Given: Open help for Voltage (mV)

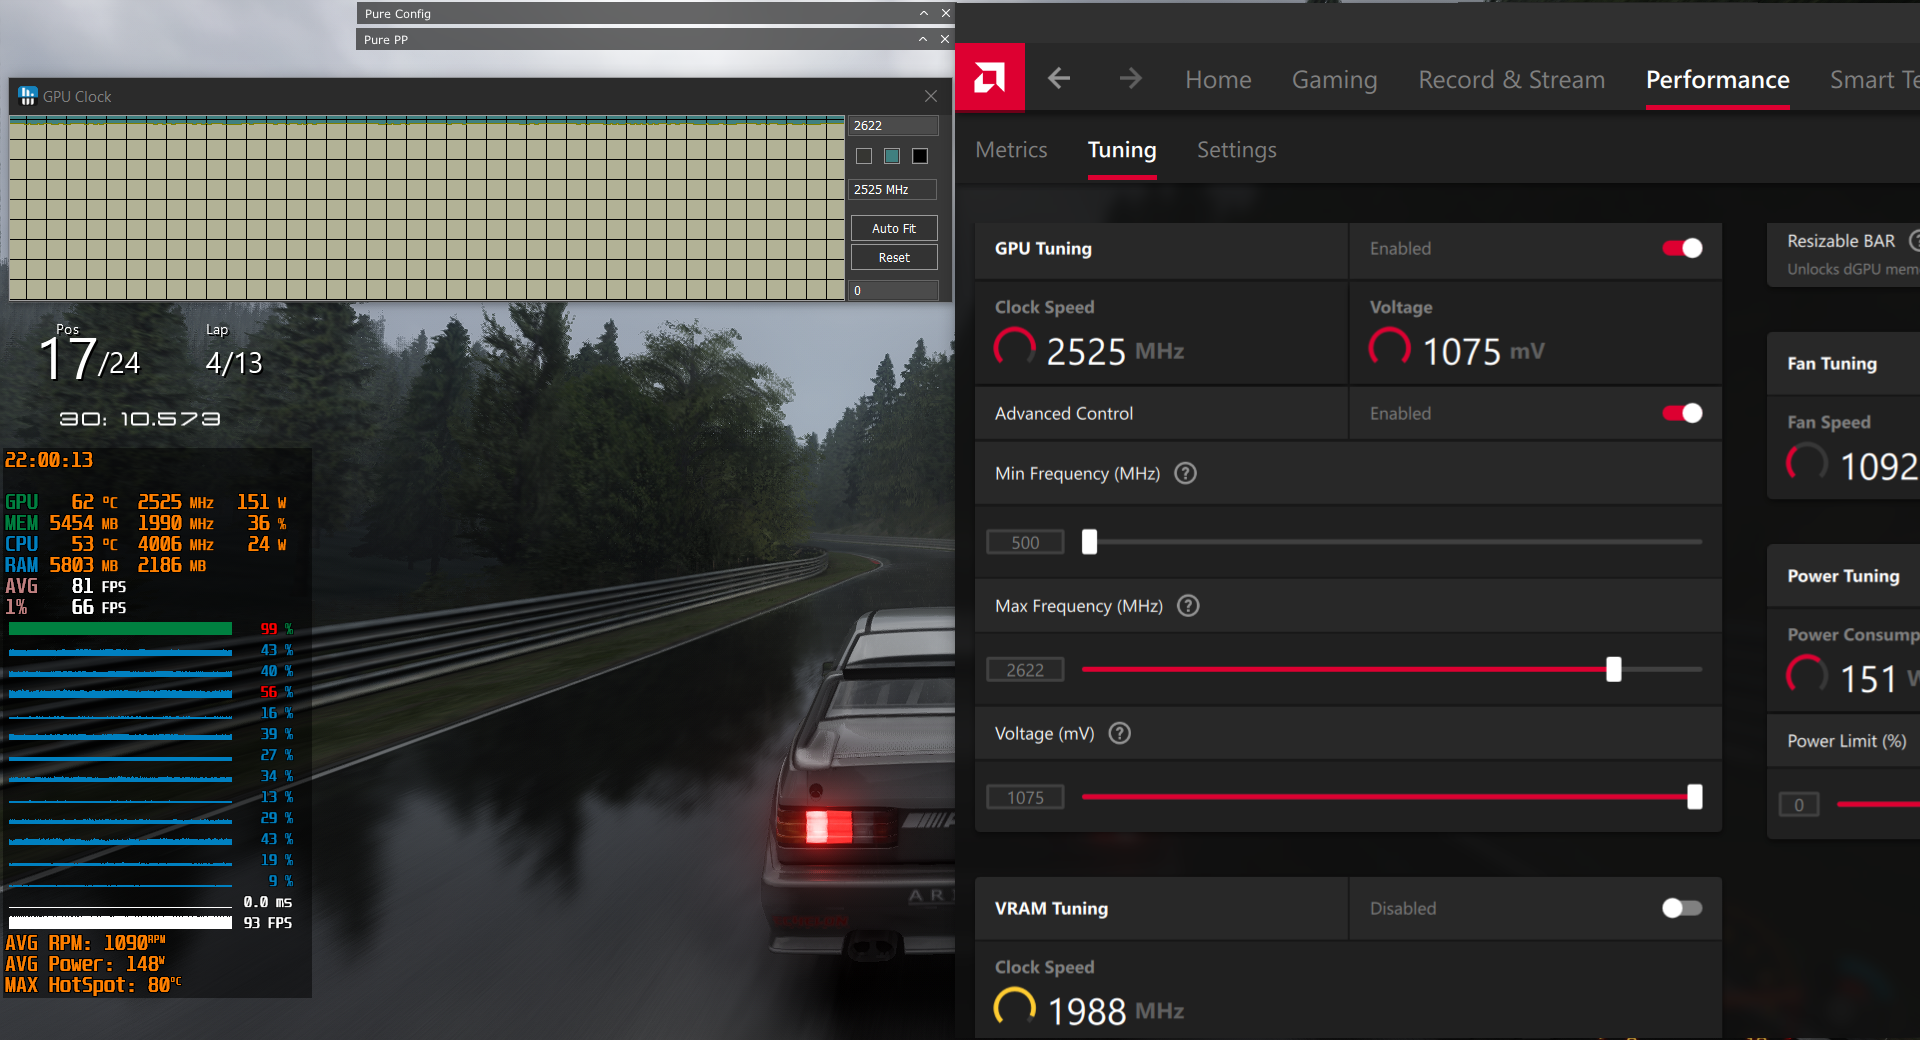Looking at the screenshot, I should point(1120,733).
